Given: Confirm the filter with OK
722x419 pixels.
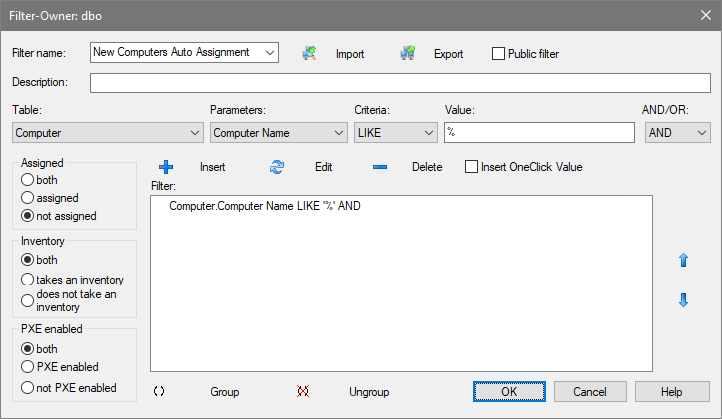Looking at the screenshot, I should click(509, 391).
